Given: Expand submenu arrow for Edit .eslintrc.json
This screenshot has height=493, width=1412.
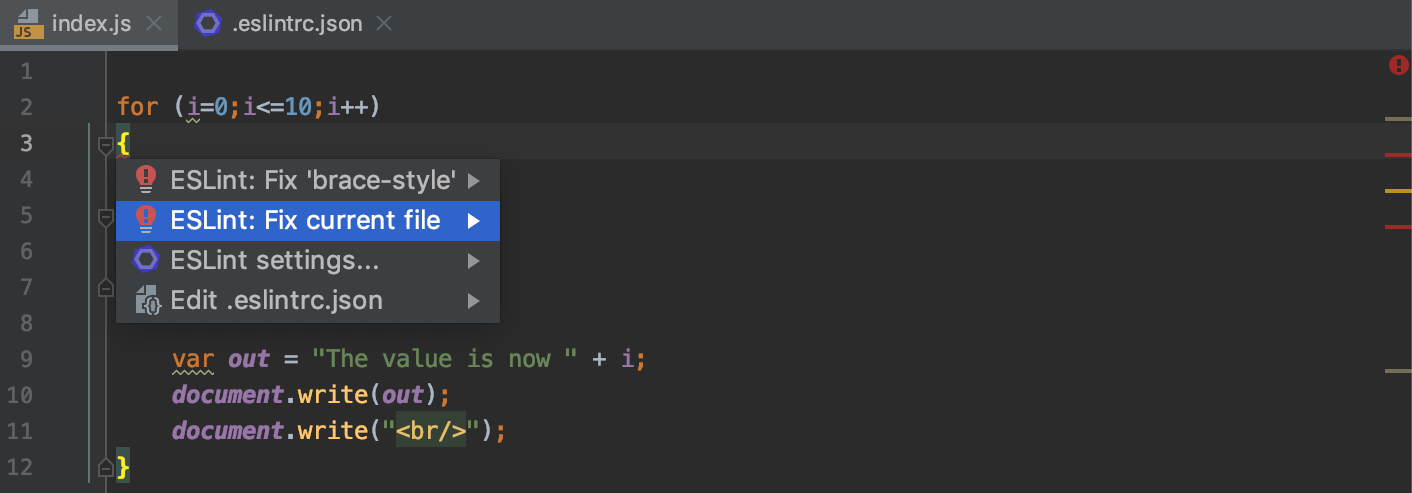Looking at the screenshot, I should click(474, 301).
